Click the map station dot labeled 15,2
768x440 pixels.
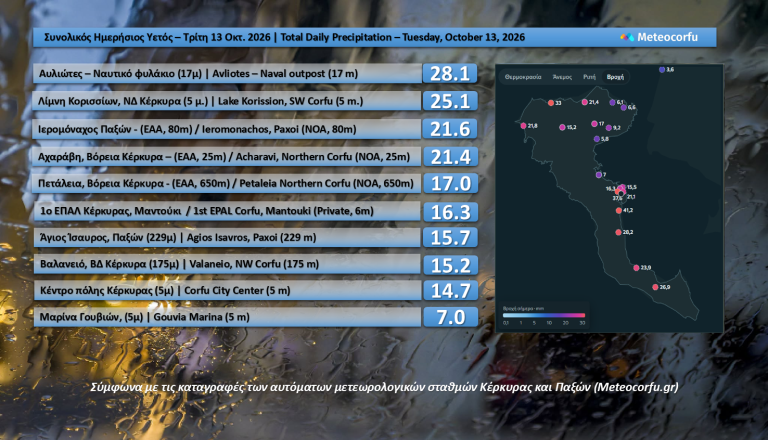coord(562,127)
